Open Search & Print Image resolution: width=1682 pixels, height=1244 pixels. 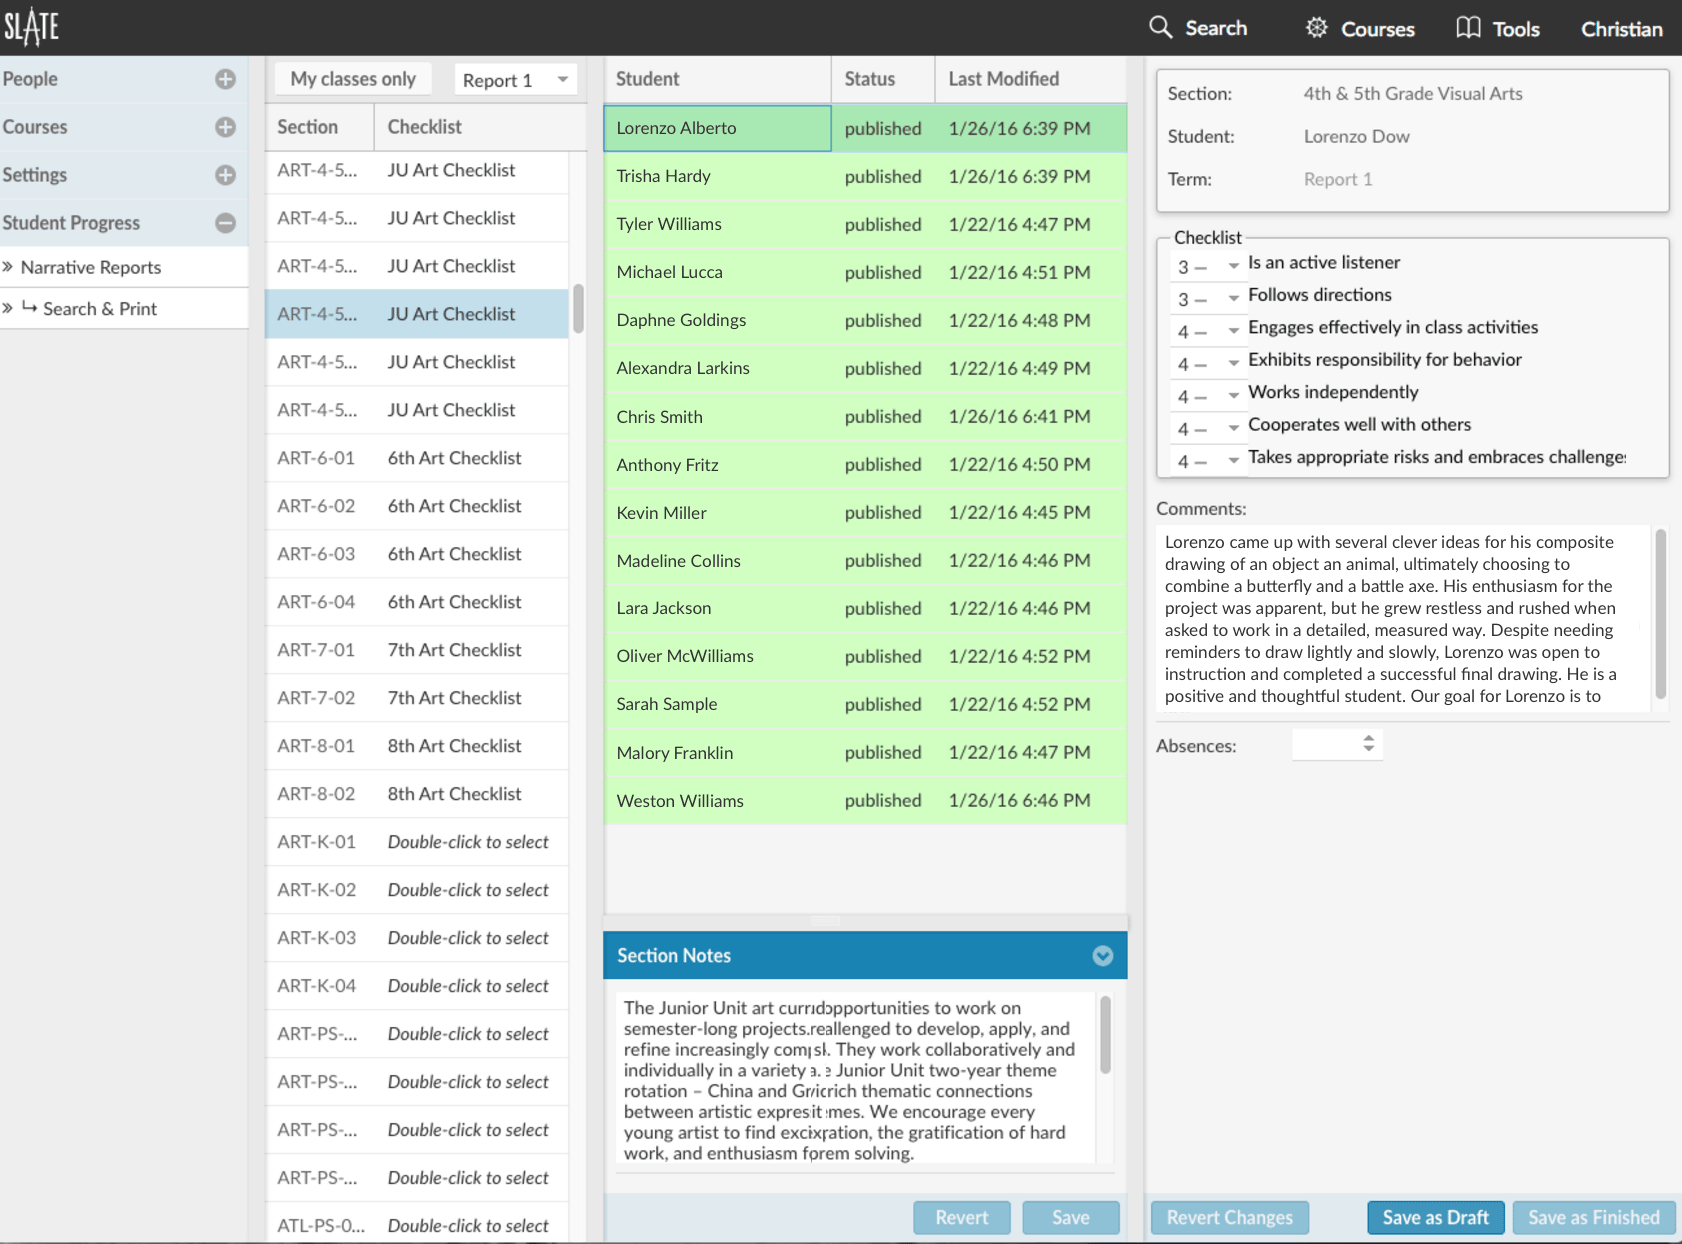click(100, 309)
